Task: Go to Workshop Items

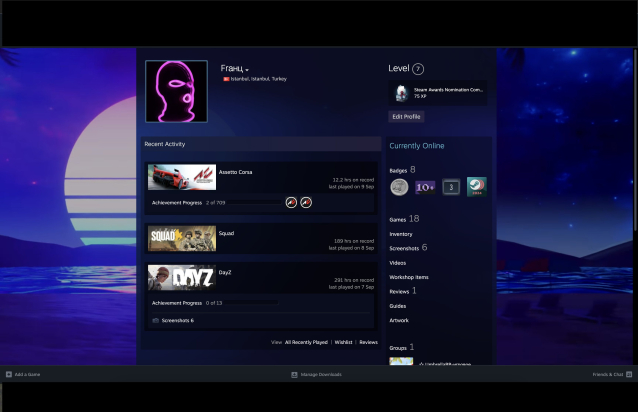Action: coord(409,277)
